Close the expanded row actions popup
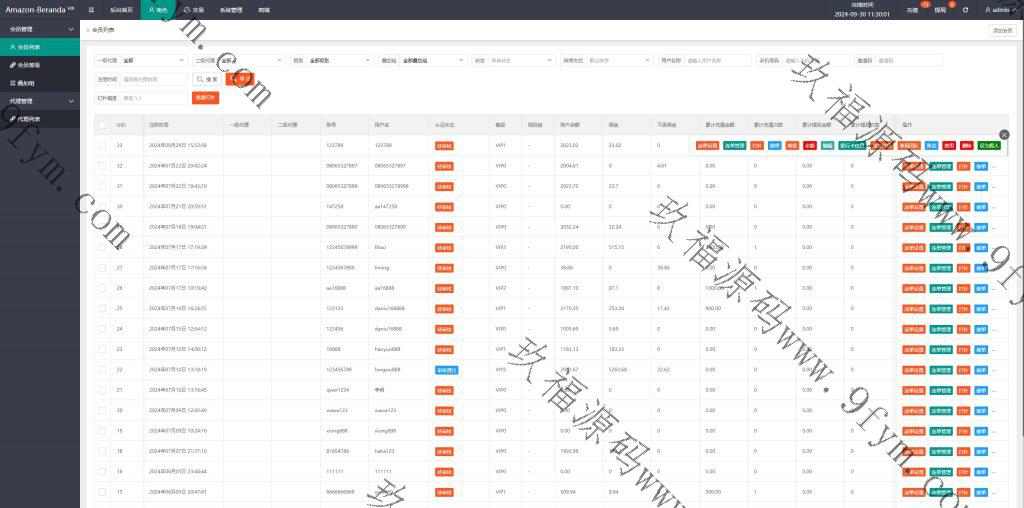 click(1004, 134)
